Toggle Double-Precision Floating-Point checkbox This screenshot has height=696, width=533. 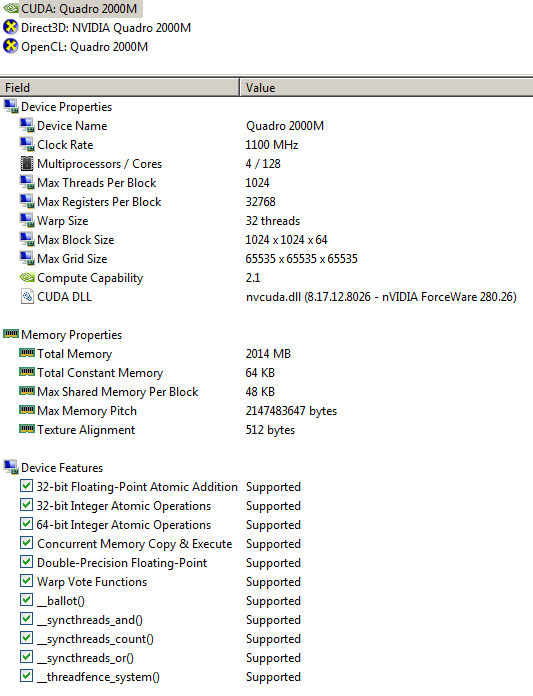(x=27, y=562)
